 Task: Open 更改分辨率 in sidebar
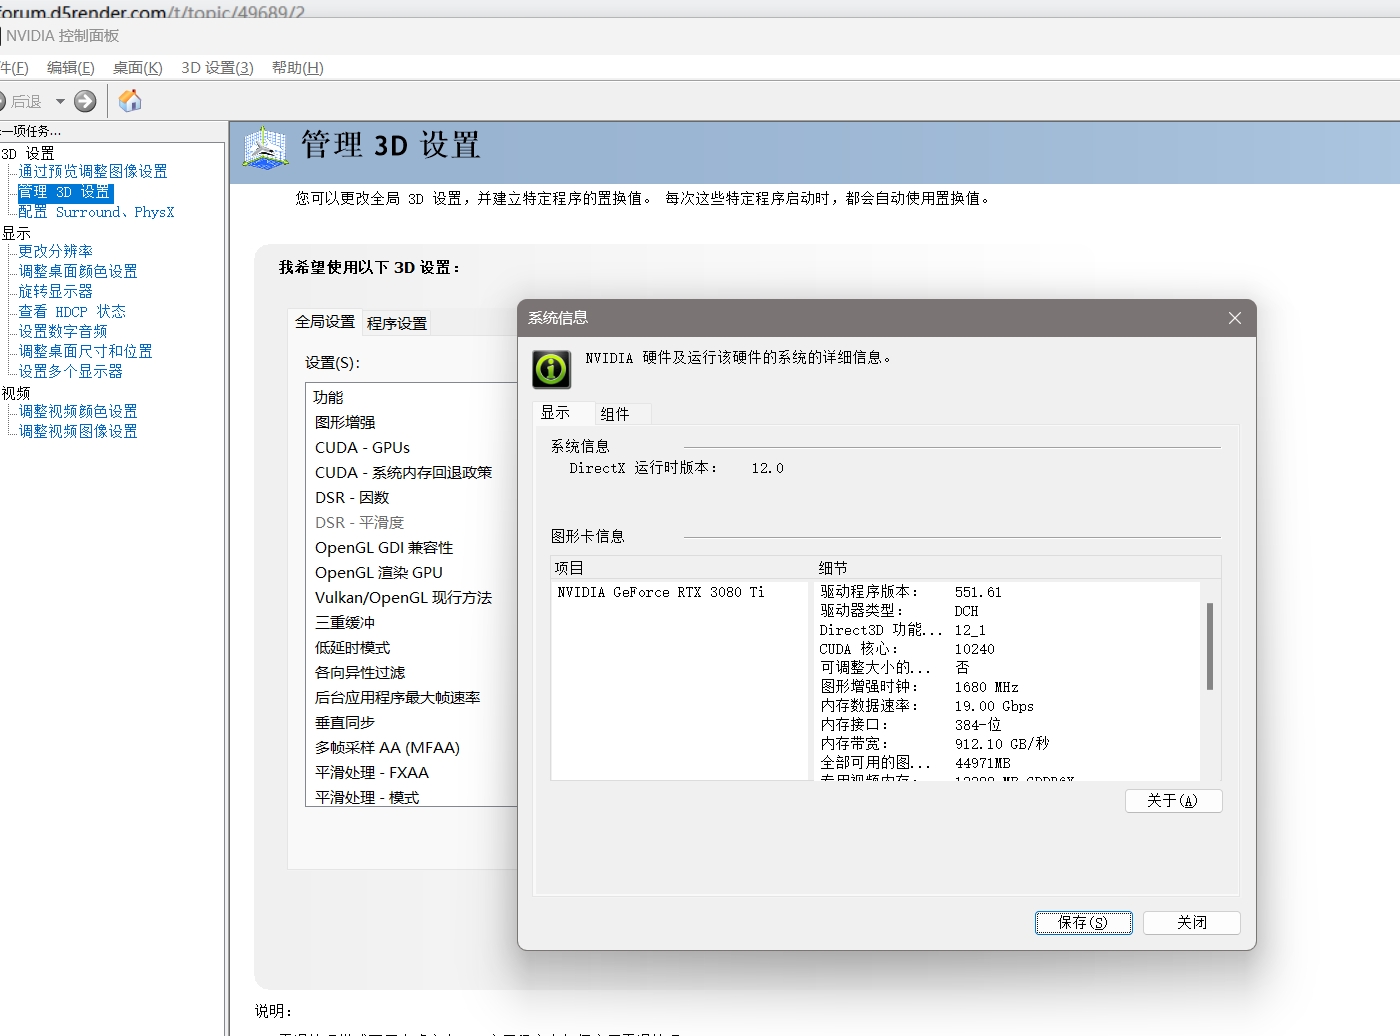pyautogui.click(x=56, y=252)
